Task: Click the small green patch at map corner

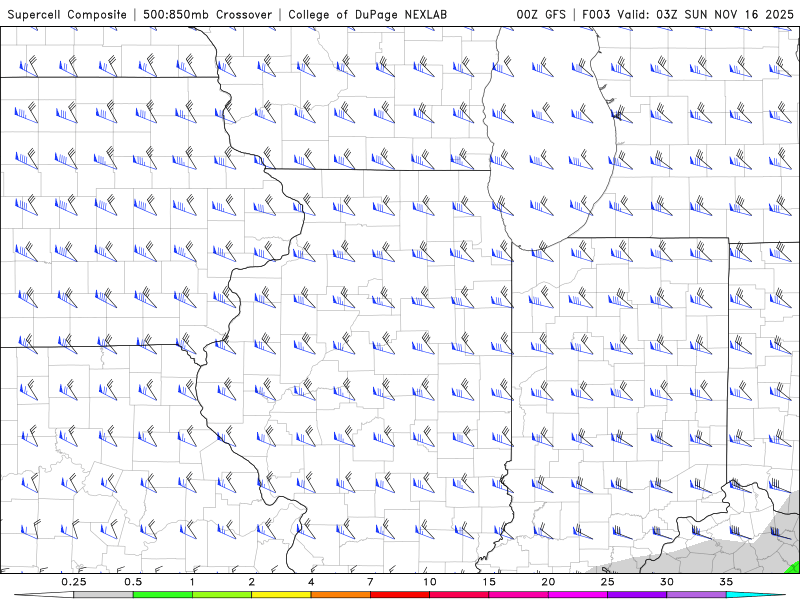Action: pyautogui.click(x=794, y=567)
